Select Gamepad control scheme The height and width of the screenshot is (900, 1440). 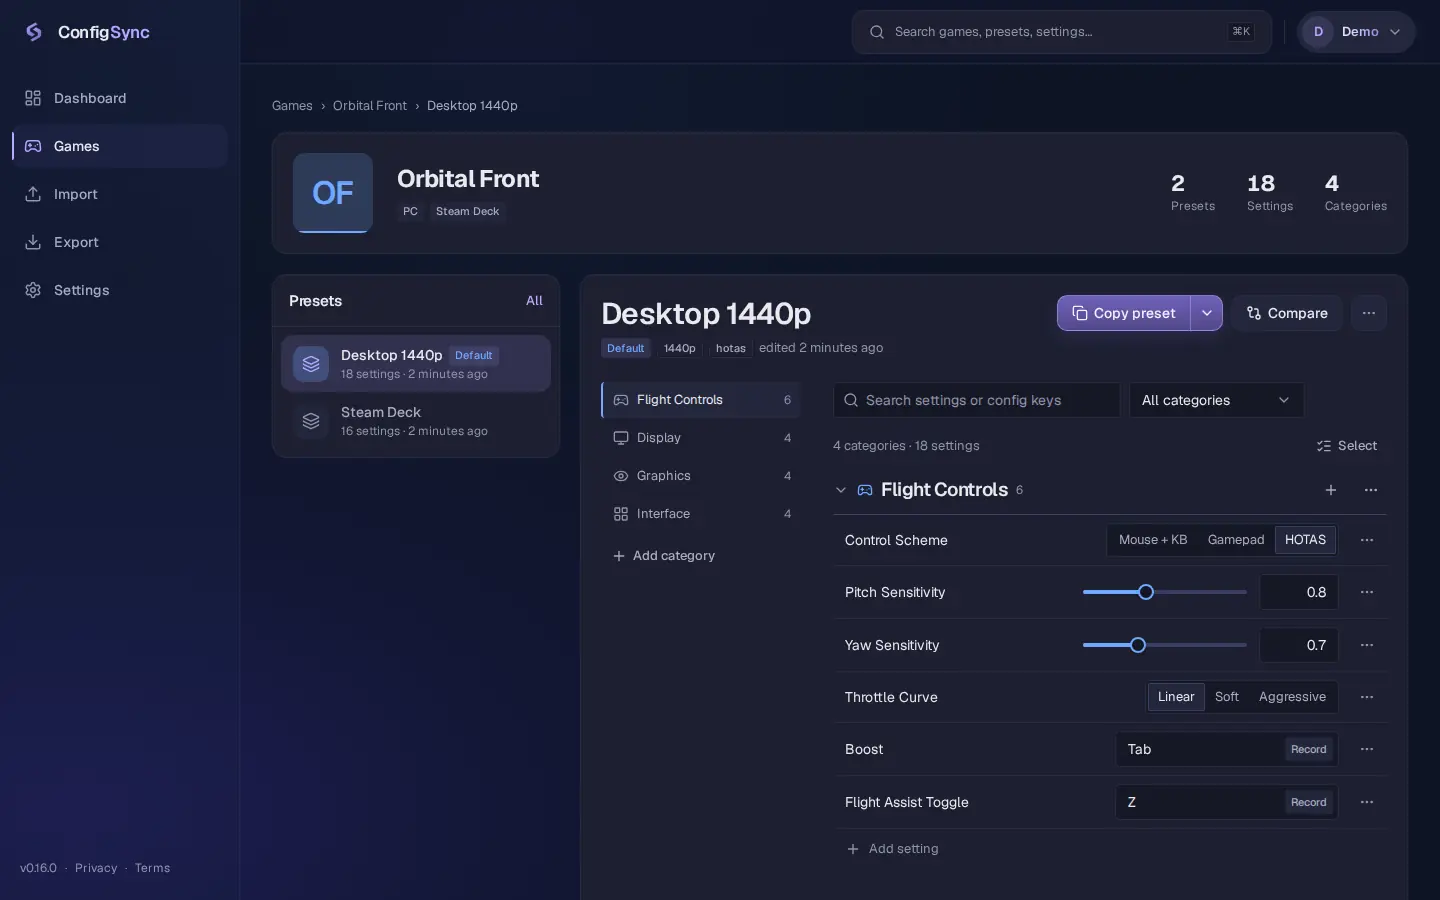coord(1236,540)
